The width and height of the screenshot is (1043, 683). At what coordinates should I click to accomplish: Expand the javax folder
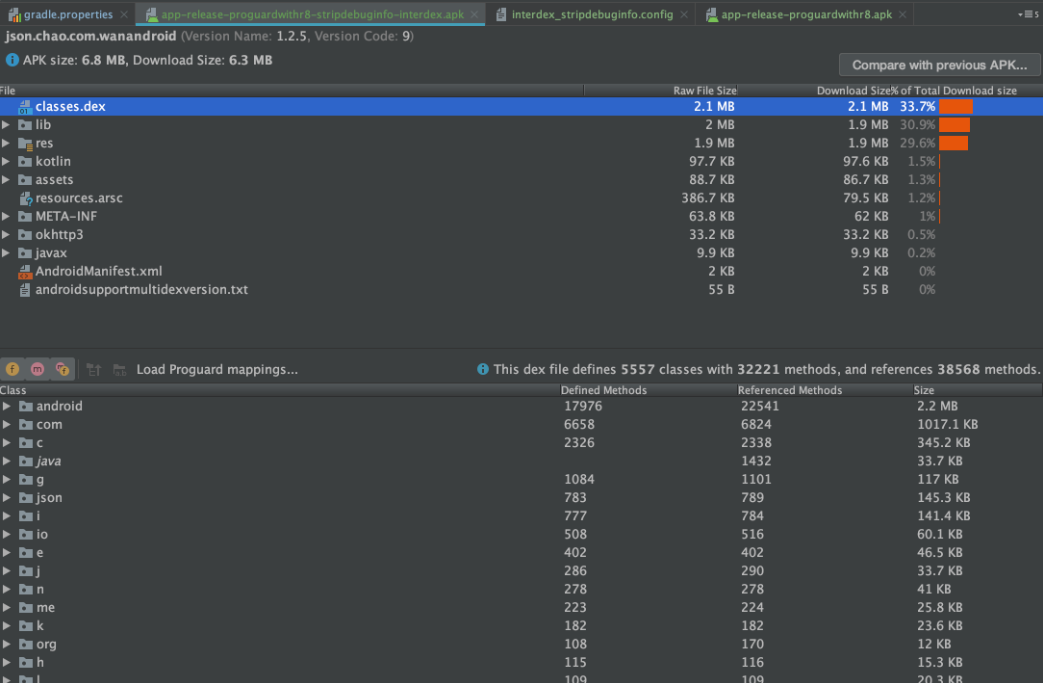click(6, 253)
